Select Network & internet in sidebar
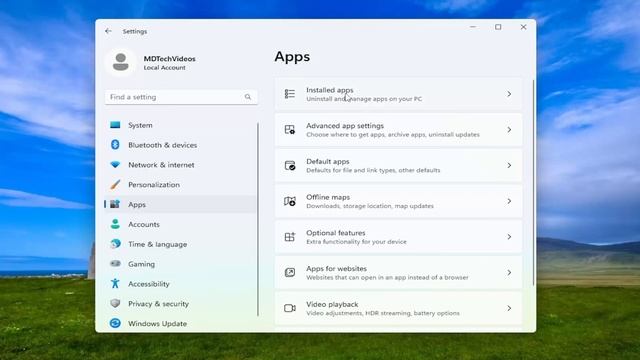This screenshot has height=360, width=640. 181,164
